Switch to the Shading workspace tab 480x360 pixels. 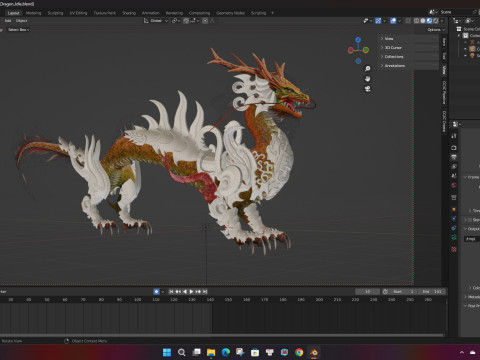coord(129,13)
